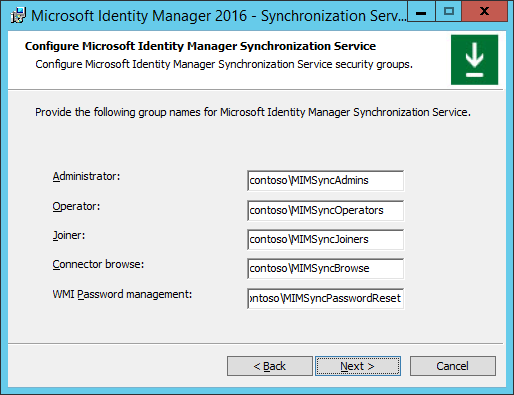514x395 pixels.
Task: Cancel the setup wizard
Action: (x=453, y=366)
